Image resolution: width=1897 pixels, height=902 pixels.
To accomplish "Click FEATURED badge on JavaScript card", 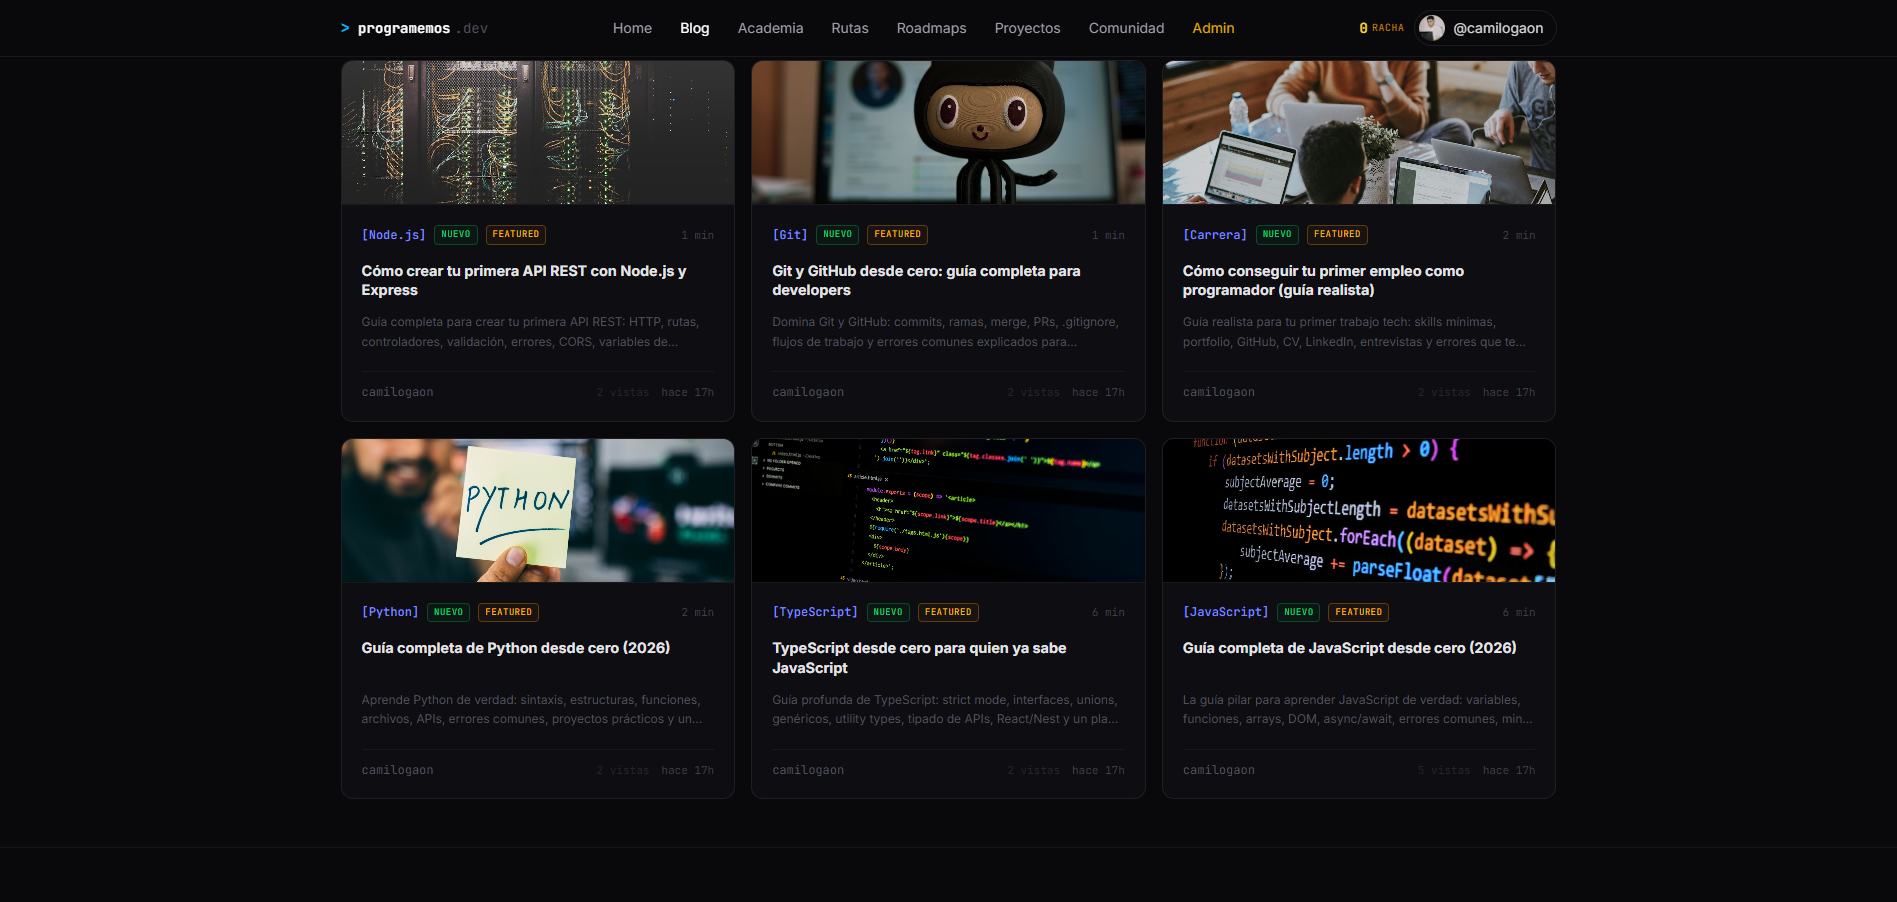I will pos(1359,612).
